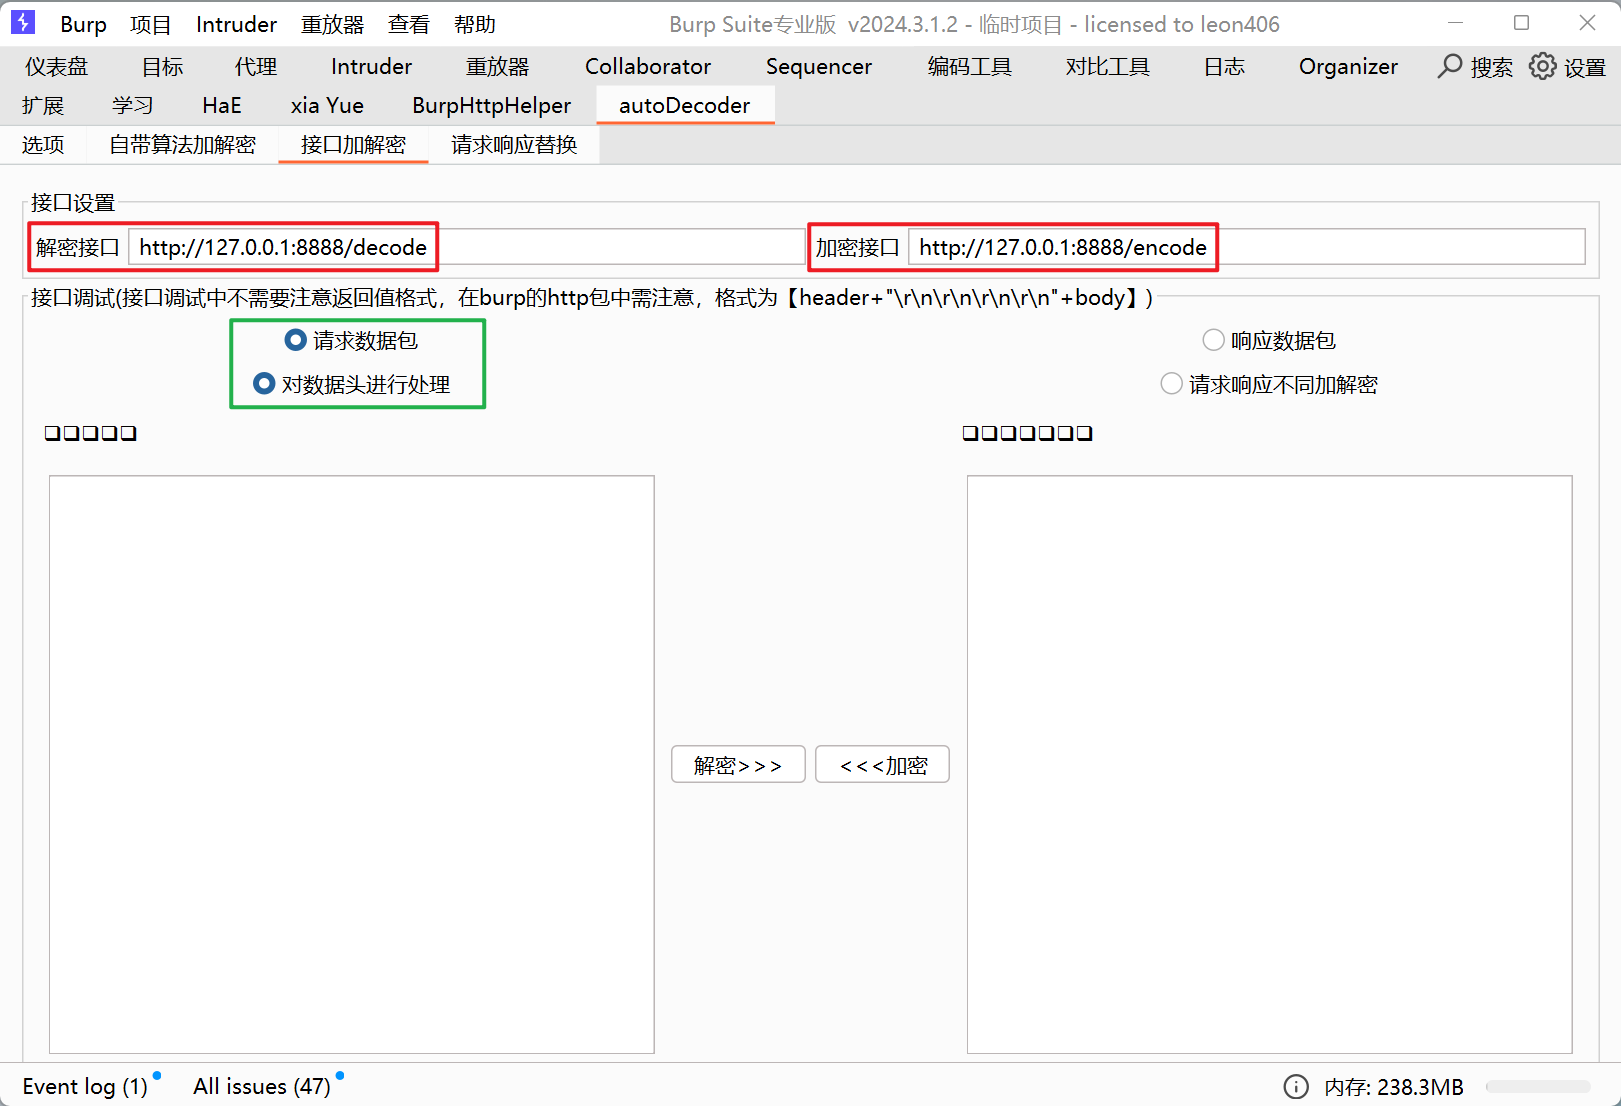Open the 项目 menu
Viewport: 1621px width, 1106px height.
[x=151, y=24]
